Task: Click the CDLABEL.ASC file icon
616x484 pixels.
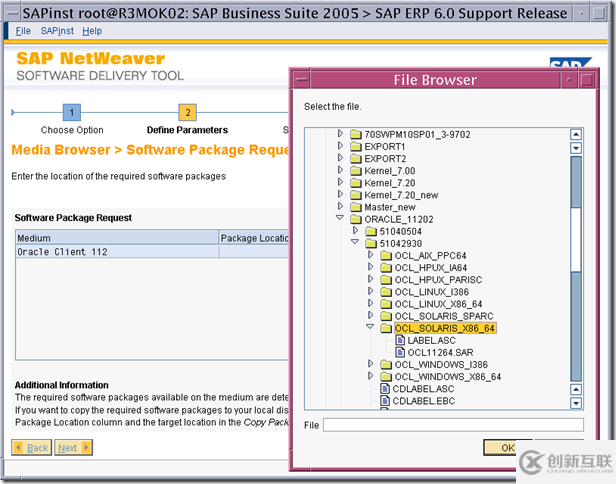Action: click(385, 389)
